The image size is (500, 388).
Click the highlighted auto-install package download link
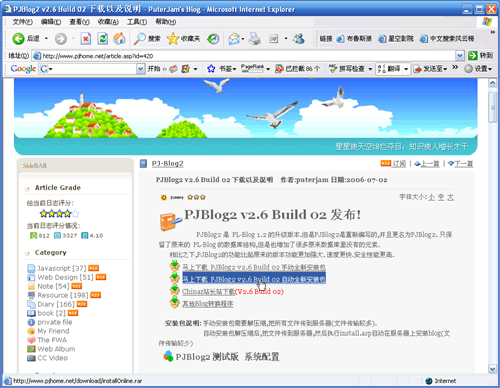click(x=254, y=279)
